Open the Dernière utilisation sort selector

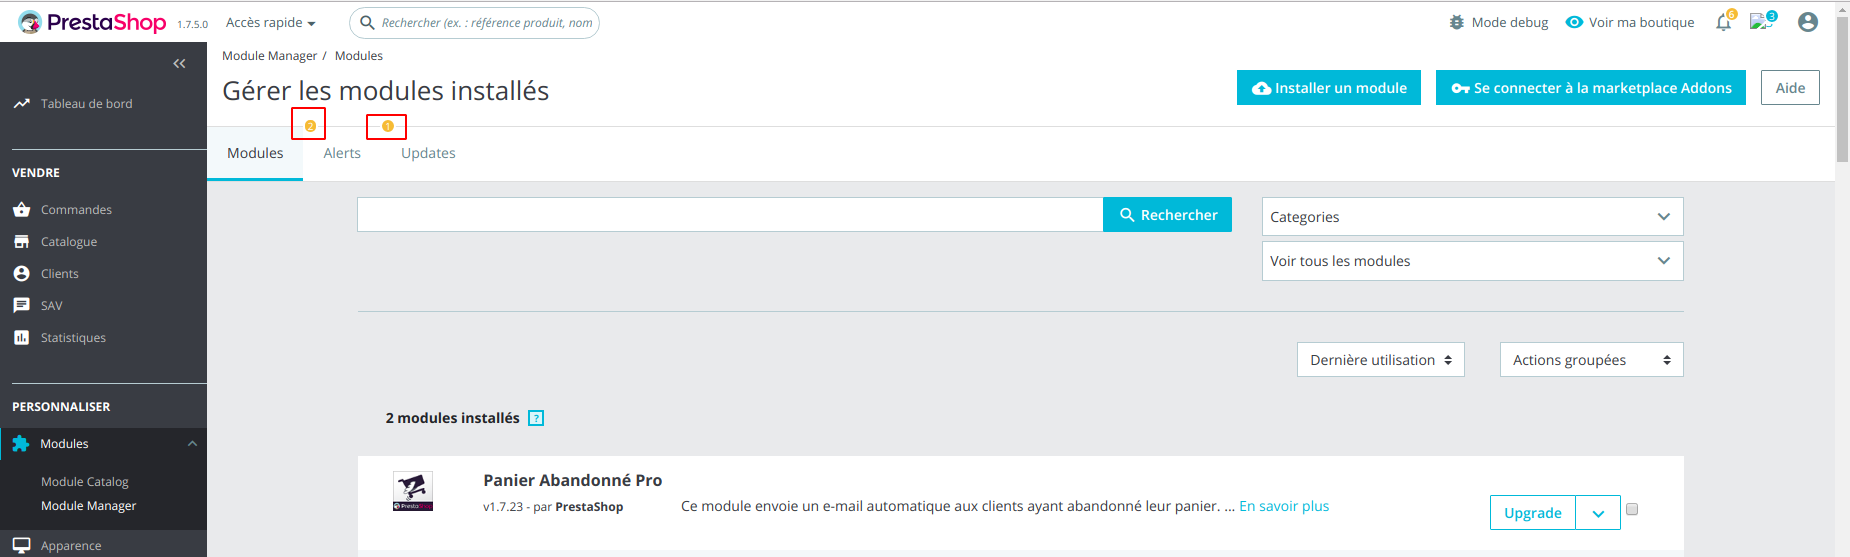click(1380, 360)
